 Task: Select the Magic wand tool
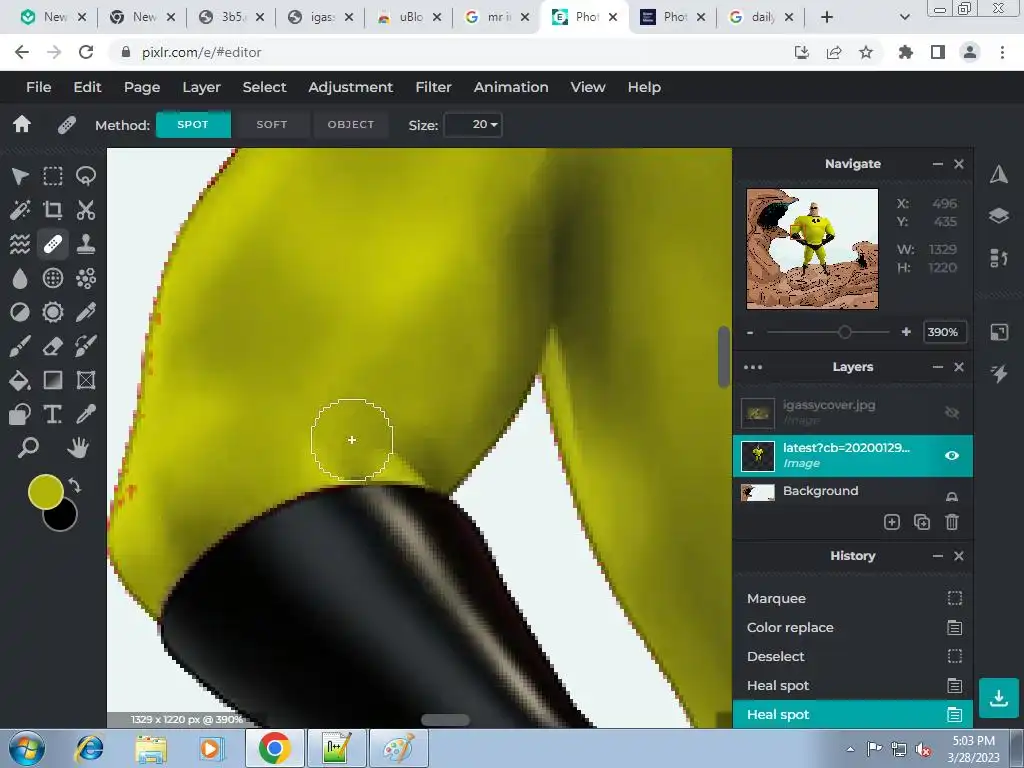point(20,210)
